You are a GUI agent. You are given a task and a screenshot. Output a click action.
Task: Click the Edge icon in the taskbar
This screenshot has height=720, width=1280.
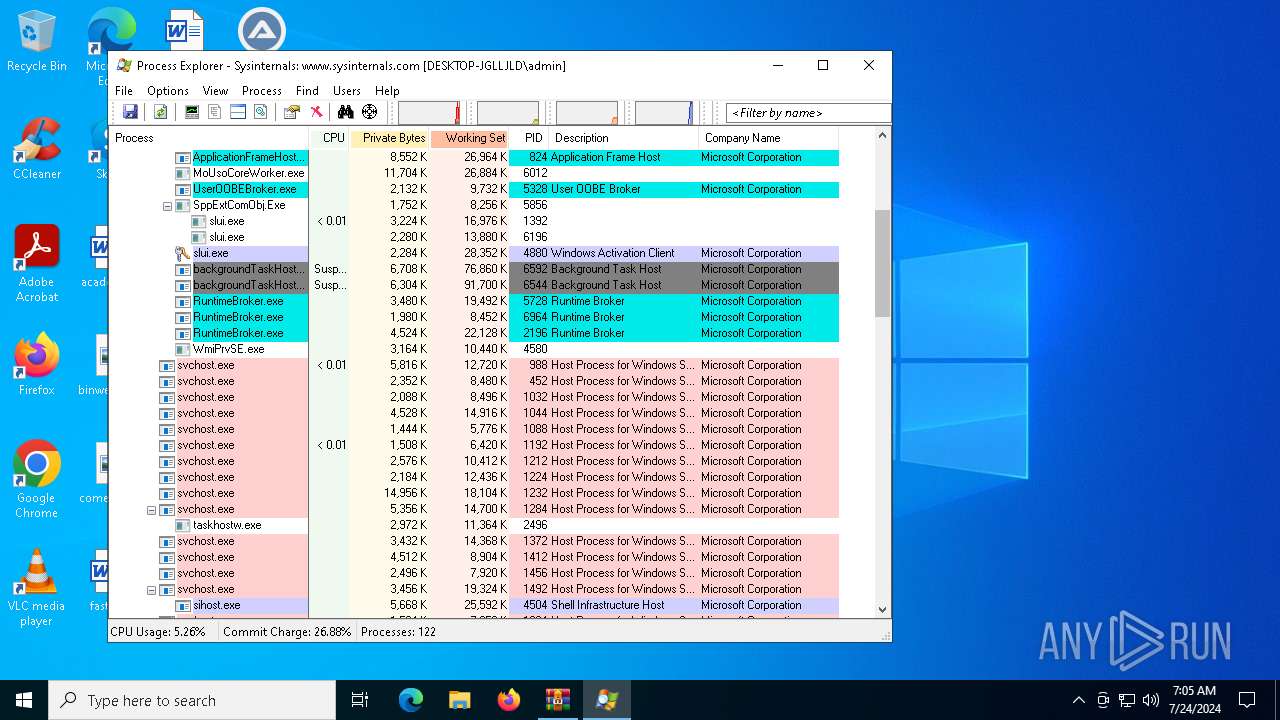411,700
